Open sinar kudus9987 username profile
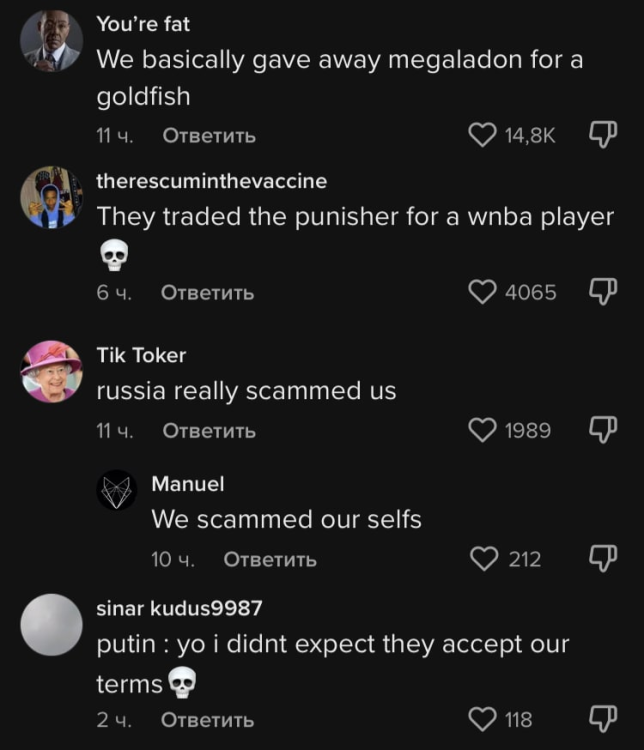This screenshot has height=750, width=644. pyautogui.click(x=179, y=608)
